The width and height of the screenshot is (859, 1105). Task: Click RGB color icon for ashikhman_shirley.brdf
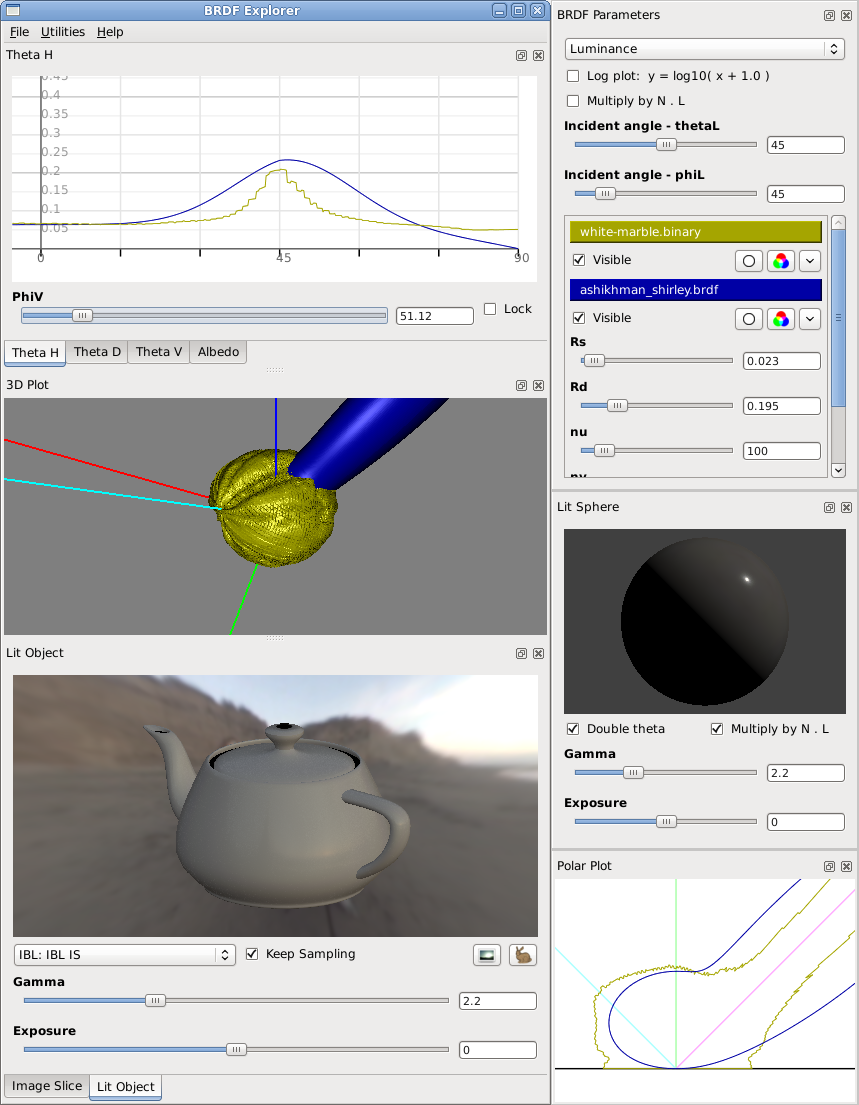tap(781, 319)
